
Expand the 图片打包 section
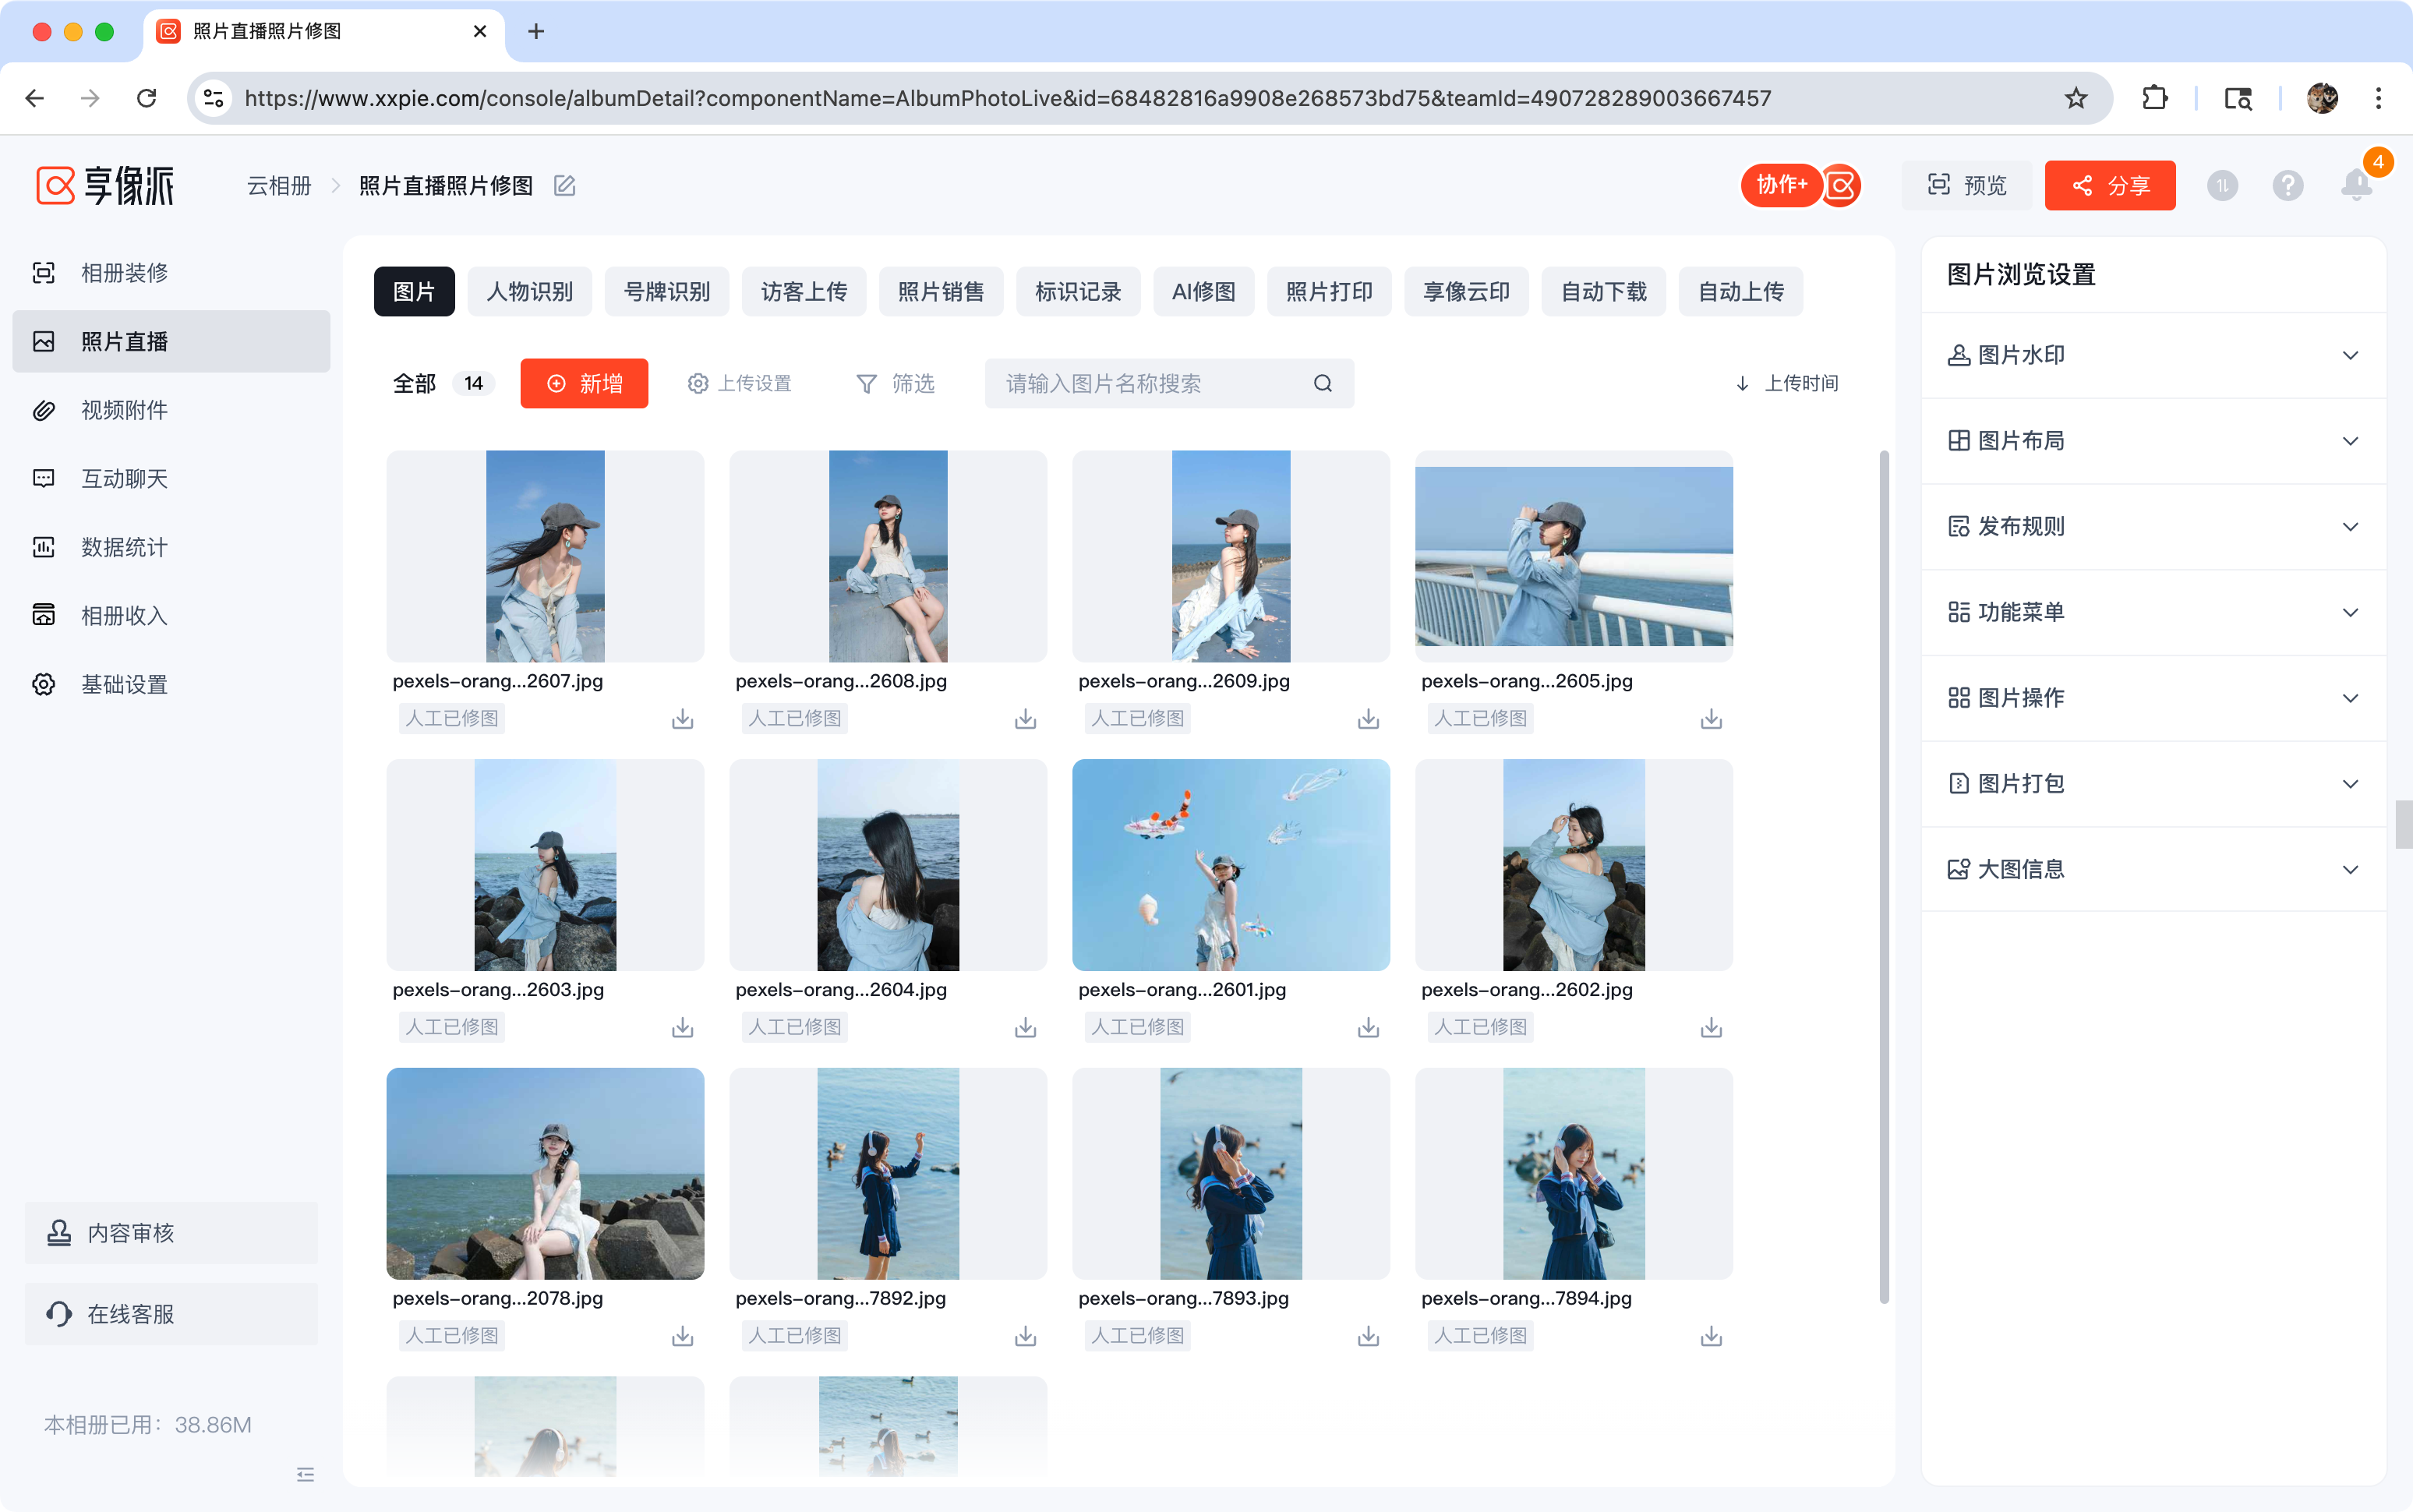(x=2153, y=784)
